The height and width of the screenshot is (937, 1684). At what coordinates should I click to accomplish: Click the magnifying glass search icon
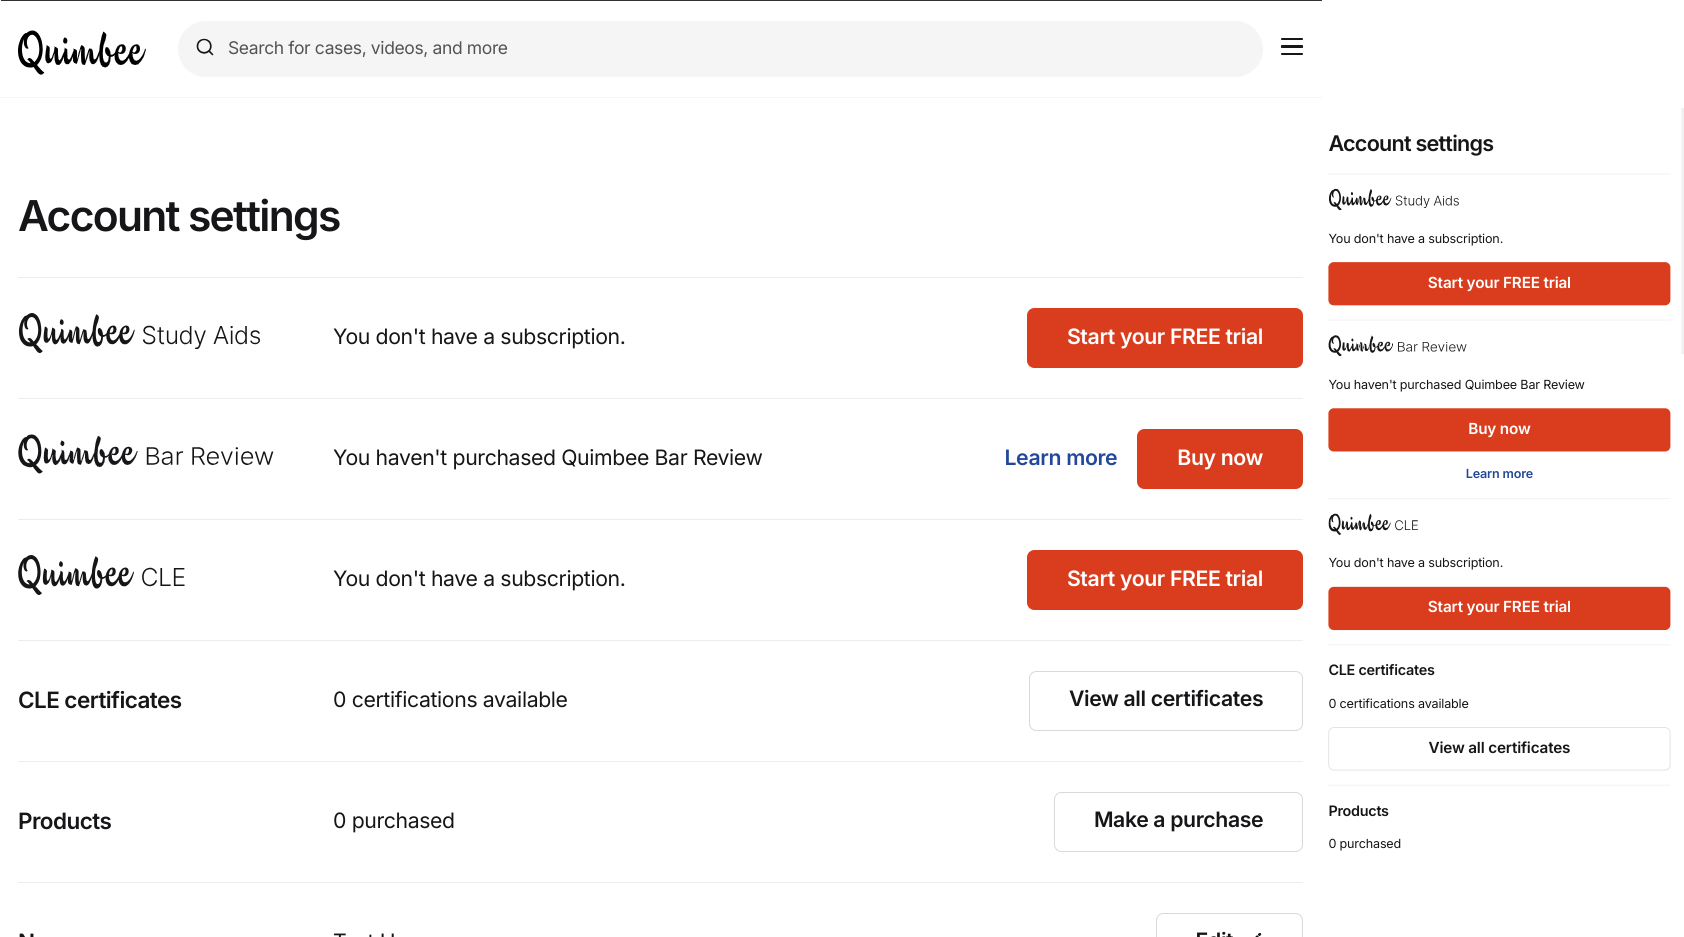click(205, 48)
